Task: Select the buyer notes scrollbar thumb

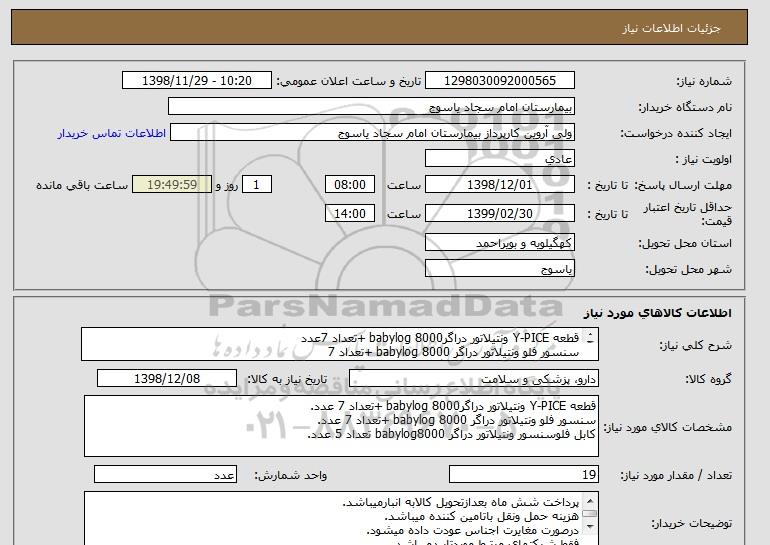Action: pyautogui.click(x=590, y=514)
